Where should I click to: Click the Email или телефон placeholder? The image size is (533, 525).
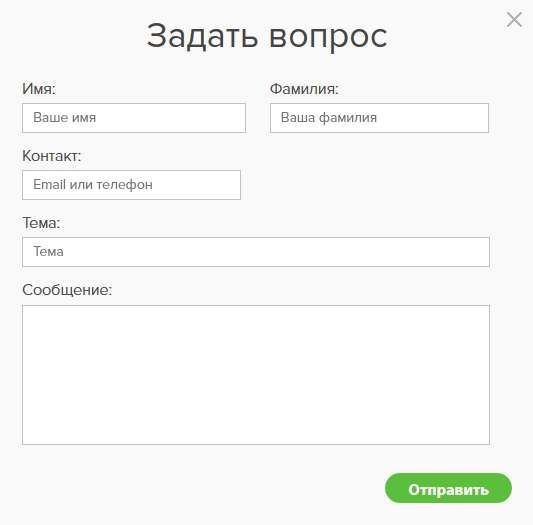tap(93, 185)
